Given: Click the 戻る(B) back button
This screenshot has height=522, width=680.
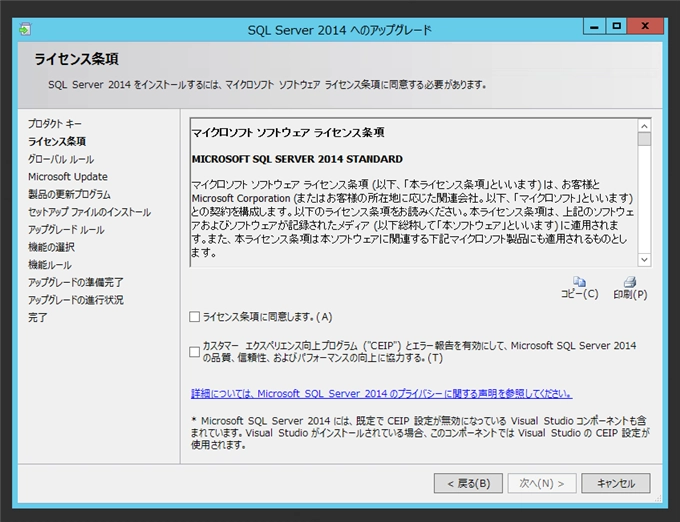Looking at the screenshot, I should [468, 483].
